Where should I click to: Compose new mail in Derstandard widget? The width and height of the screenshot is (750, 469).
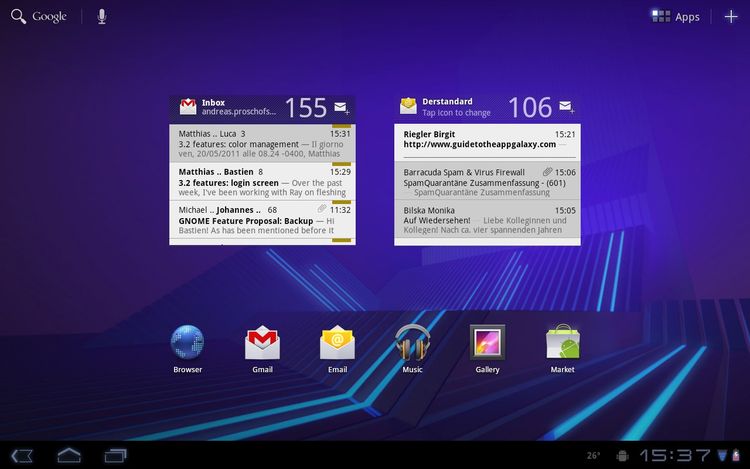566,107
